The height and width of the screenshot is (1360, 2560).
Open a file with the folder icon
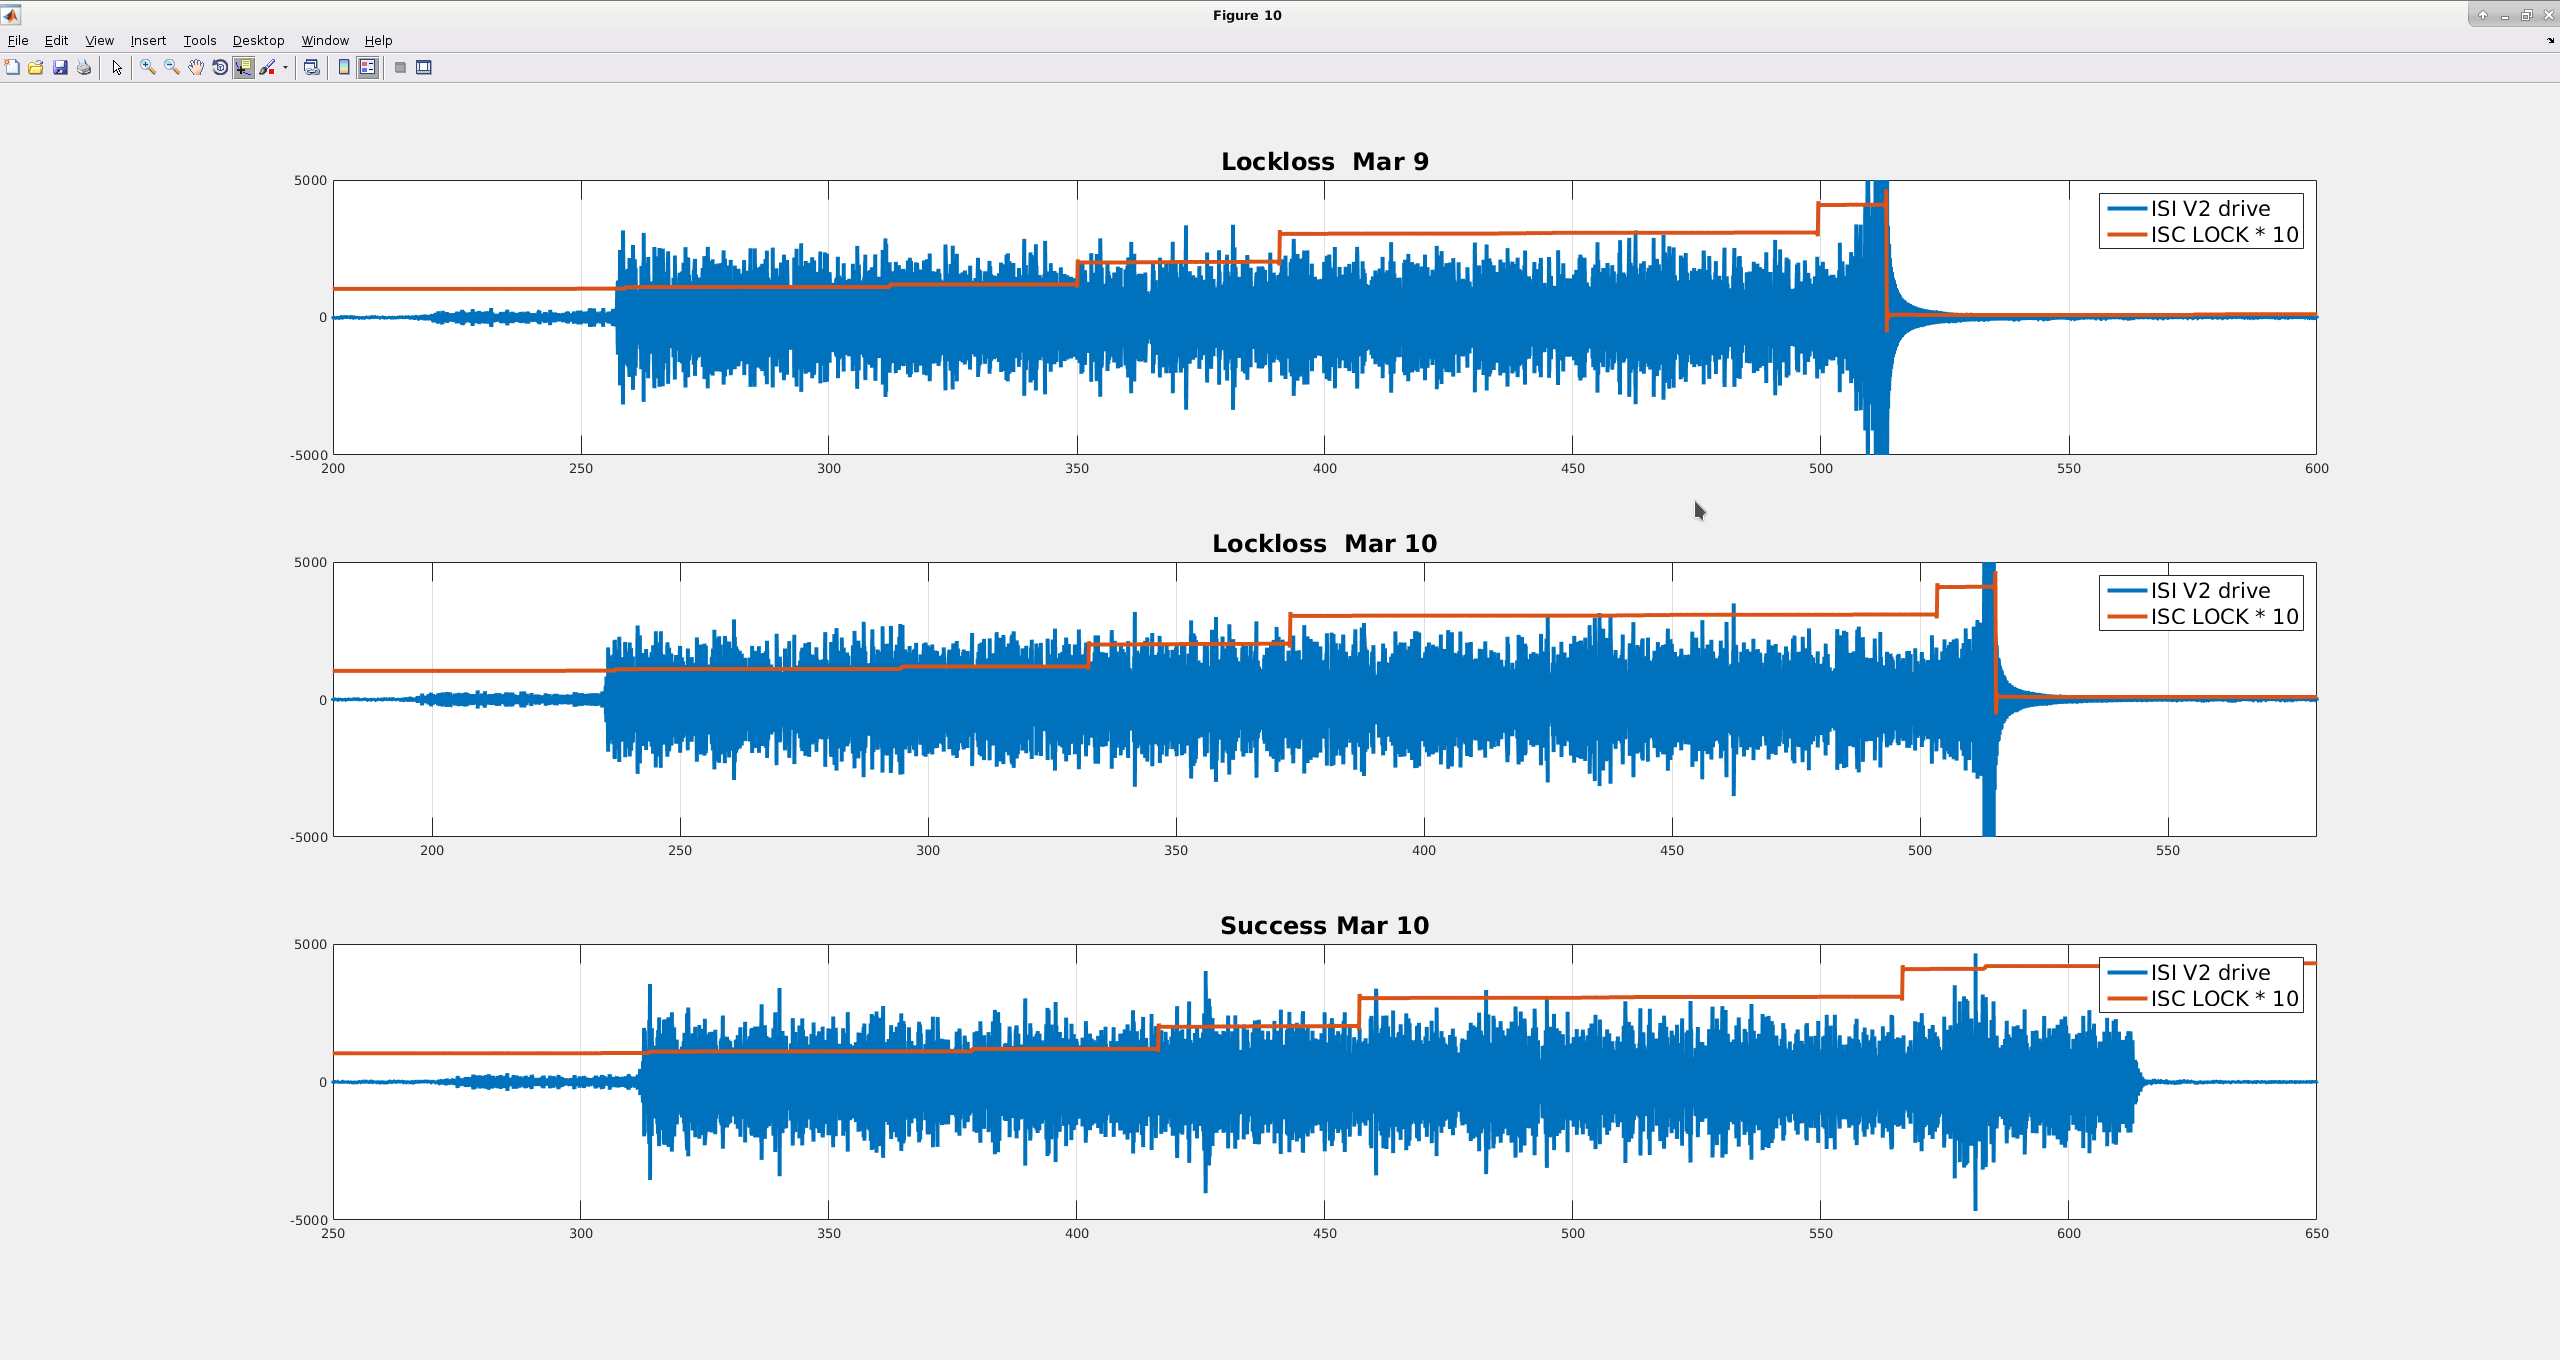pyautogui.click(x=36, y=67)
